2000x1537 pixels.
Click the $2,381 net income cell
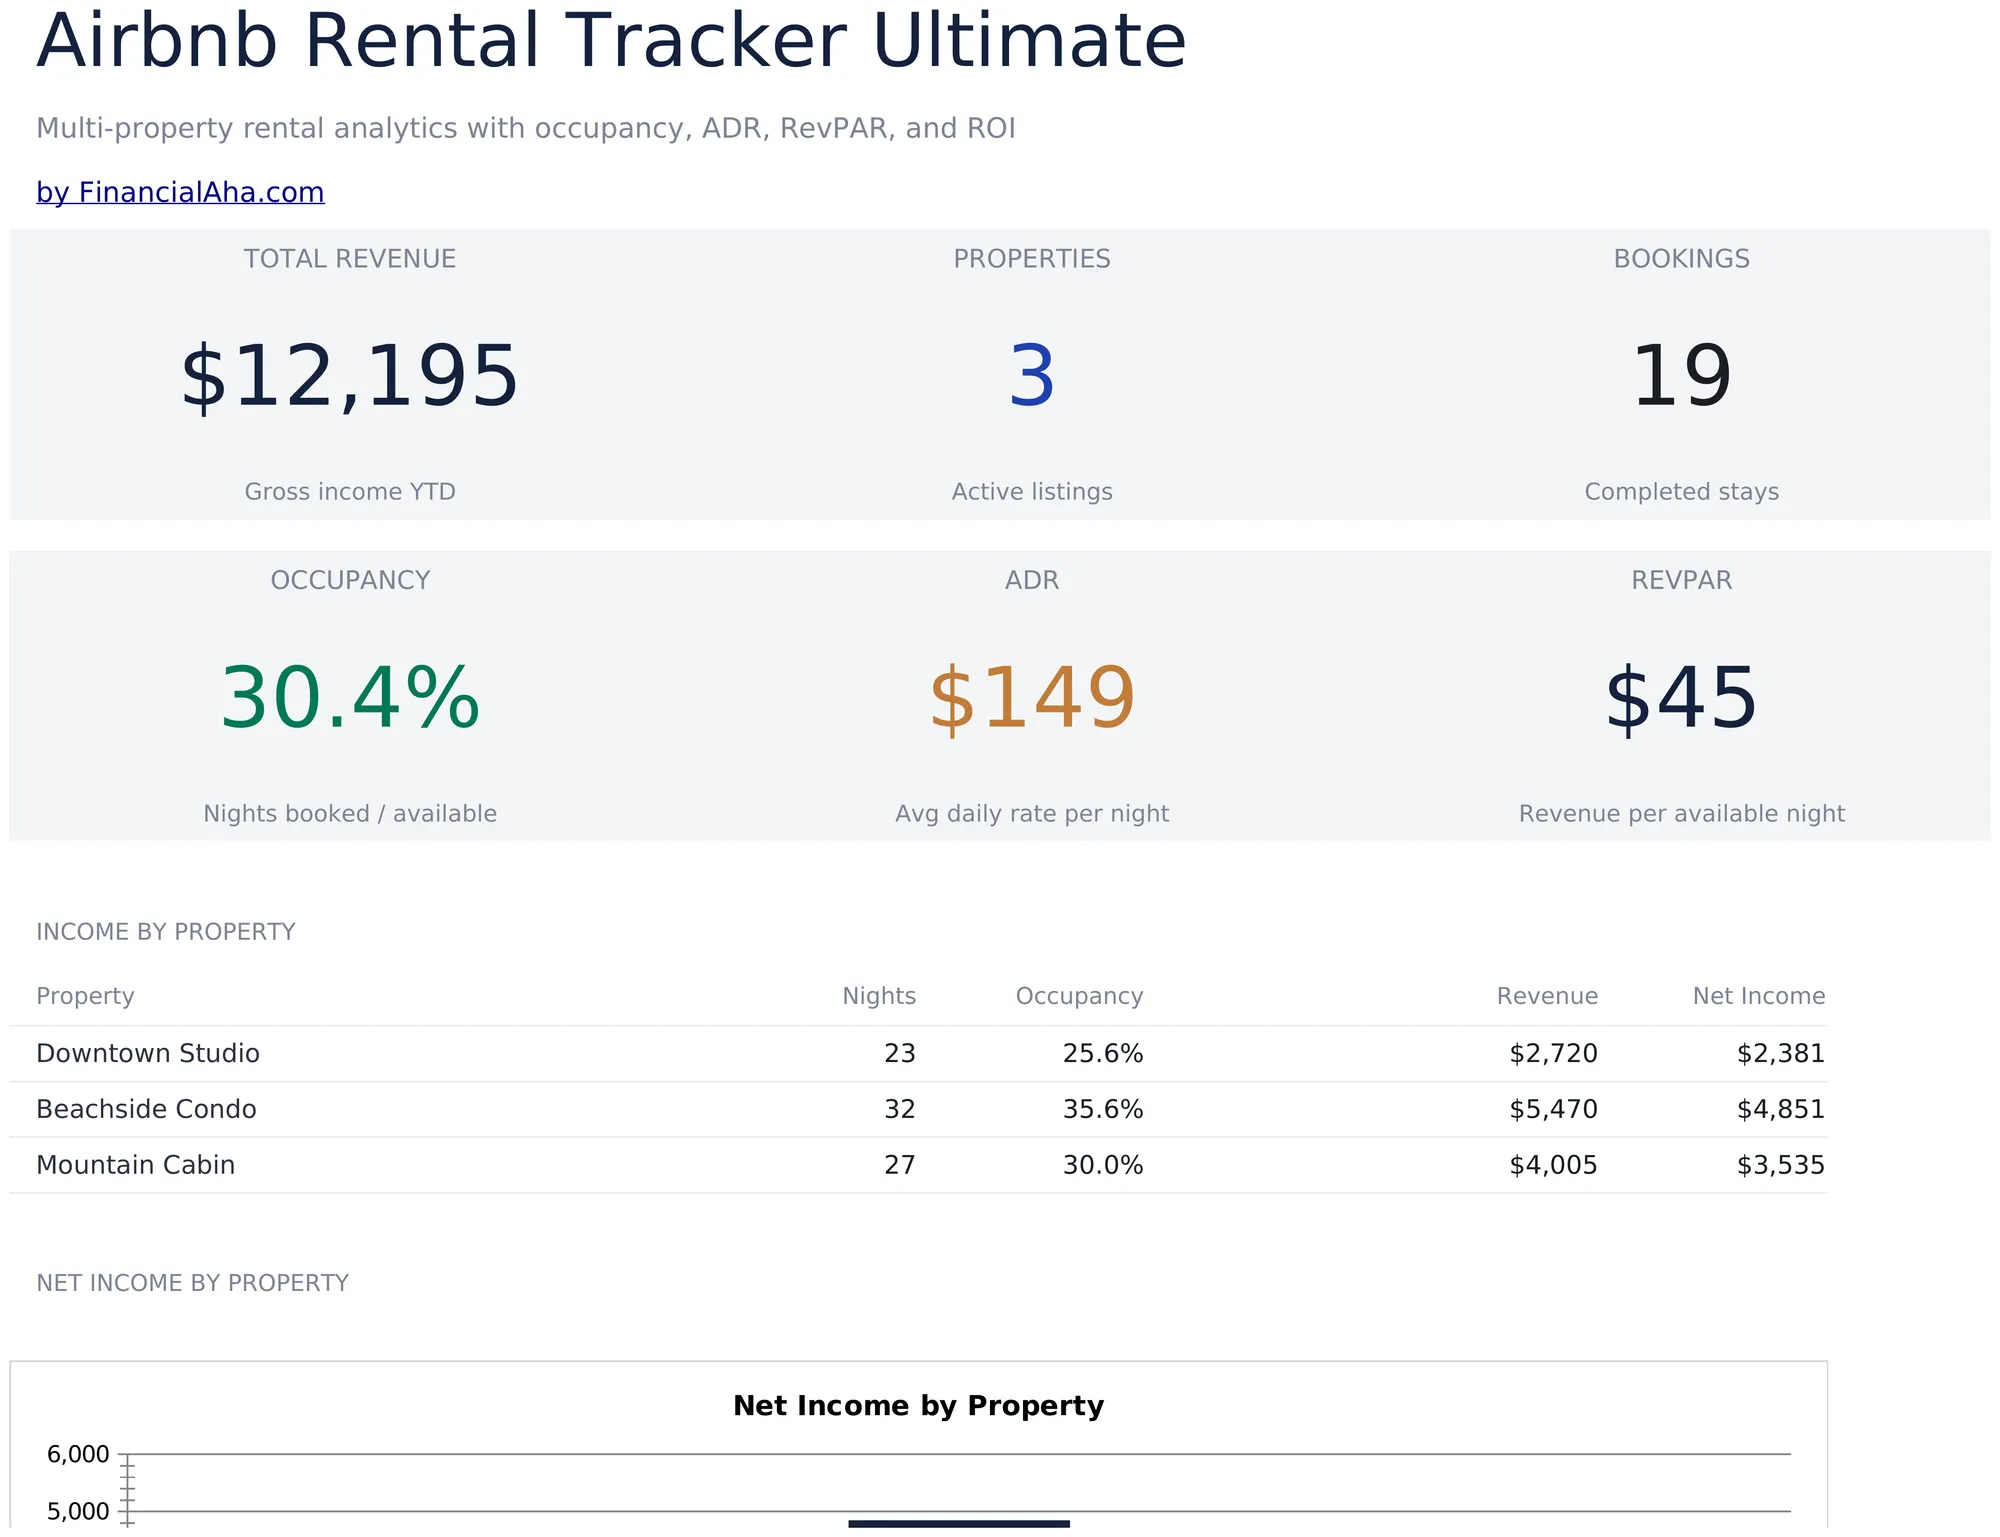[x=1781, y=1053]
